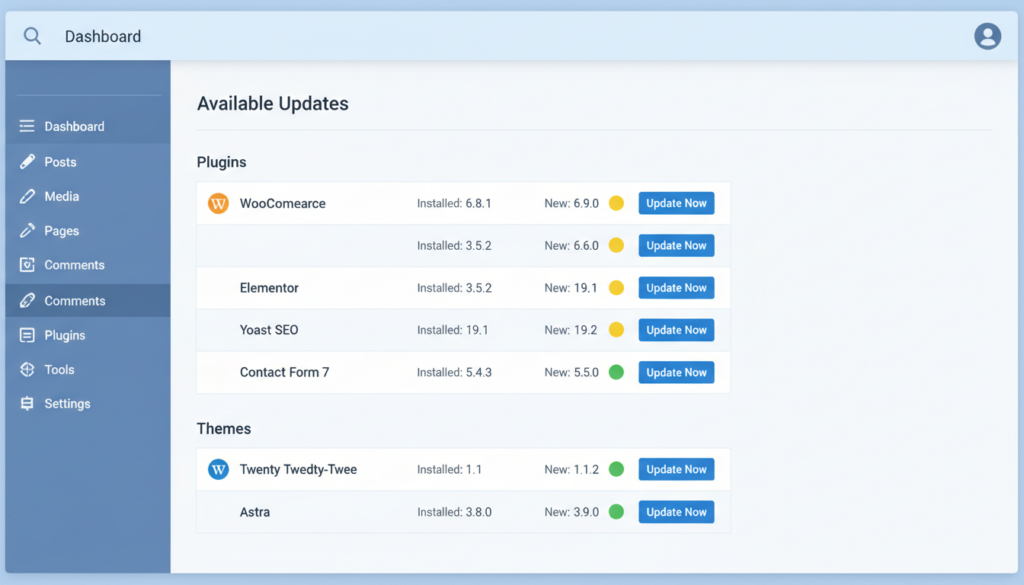Image resolution: width=1024 pixels, height=585 pixels.
Task: Click green status dot for Astra
Action: click(616, 512)
